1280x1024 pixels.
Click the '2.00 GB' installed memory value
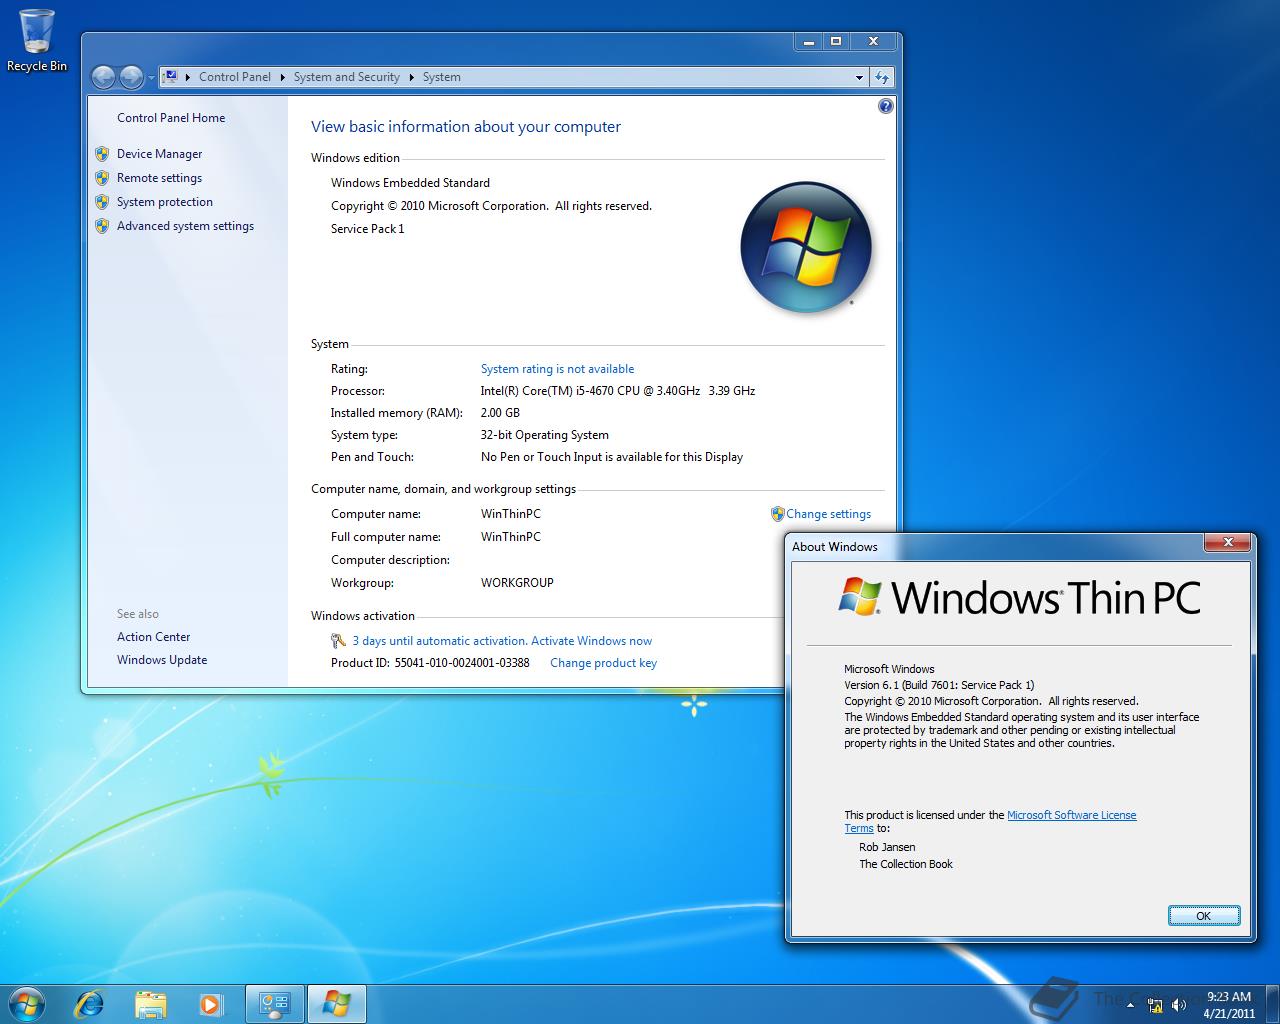point(500,412)
